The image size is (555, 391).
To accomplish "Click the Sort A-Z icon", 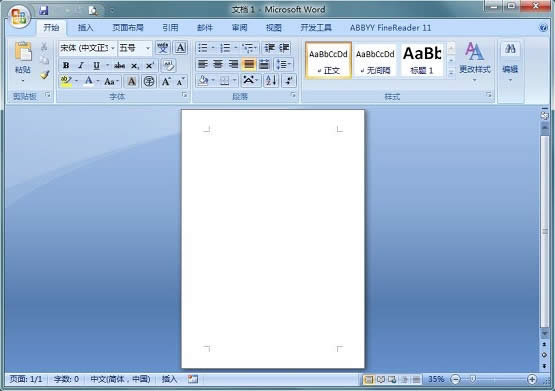I will click(270, 81).
